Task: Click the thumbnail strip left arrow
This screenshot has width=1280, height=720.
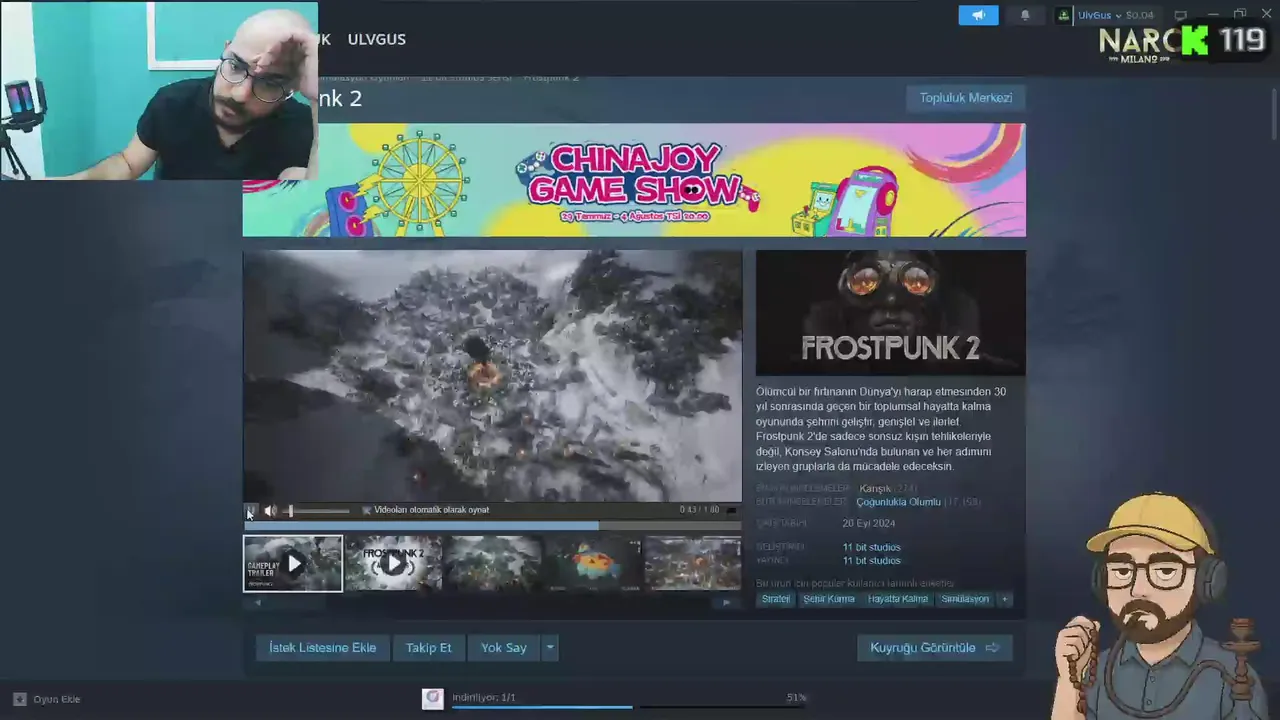Action: (x=258, y=602)
